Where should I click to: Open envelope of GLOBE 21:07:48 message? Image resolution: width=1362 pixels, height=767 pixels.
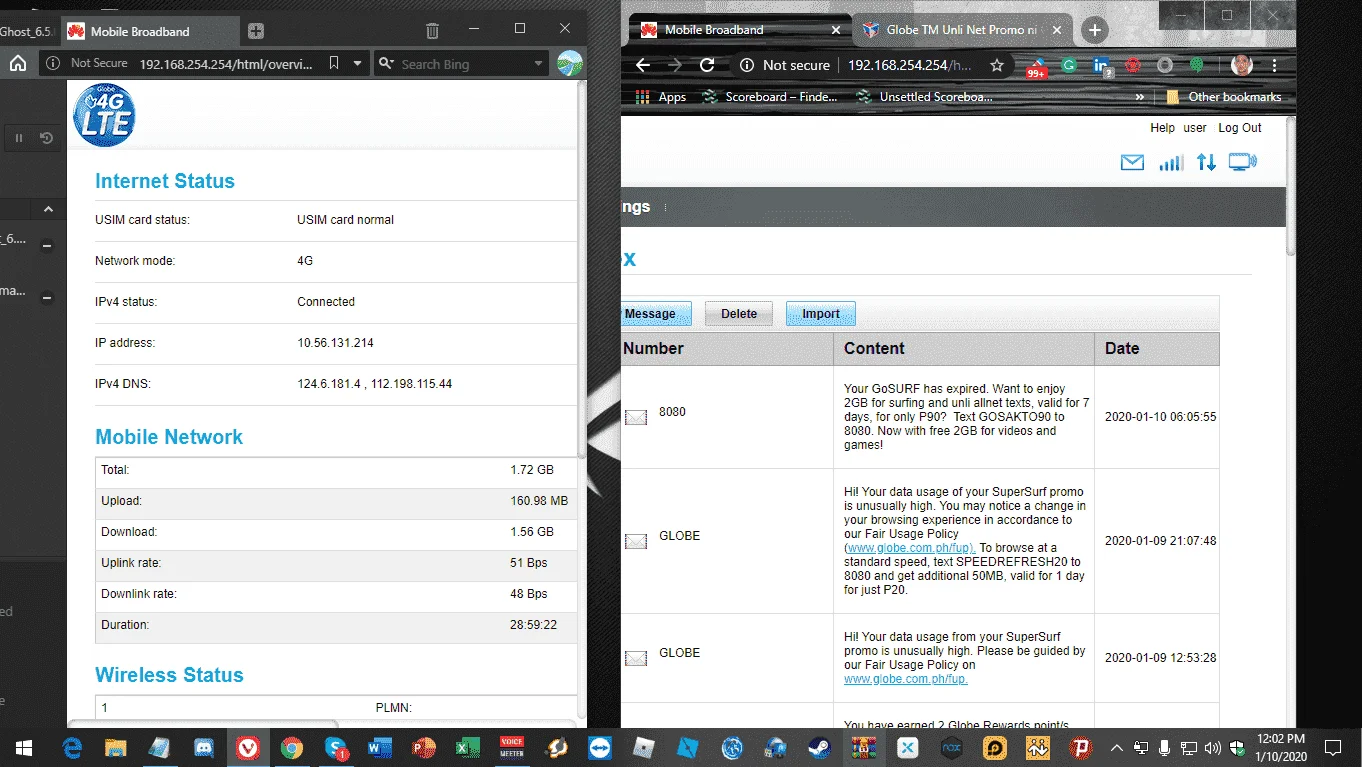click(x=636, y=541)
